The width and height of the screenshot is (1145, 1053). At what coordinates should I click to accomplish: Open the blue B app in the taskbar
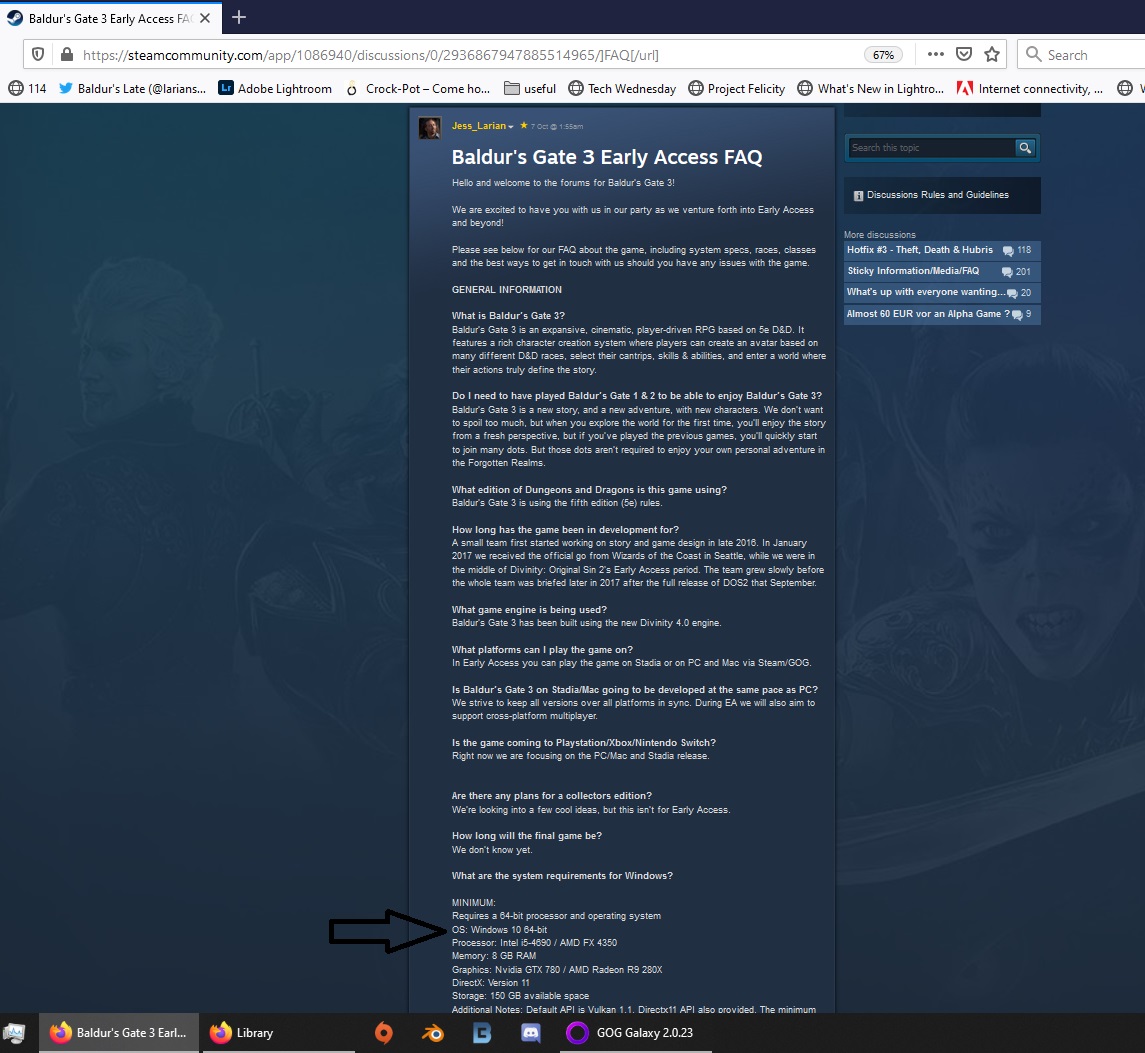click(482, 1033)
